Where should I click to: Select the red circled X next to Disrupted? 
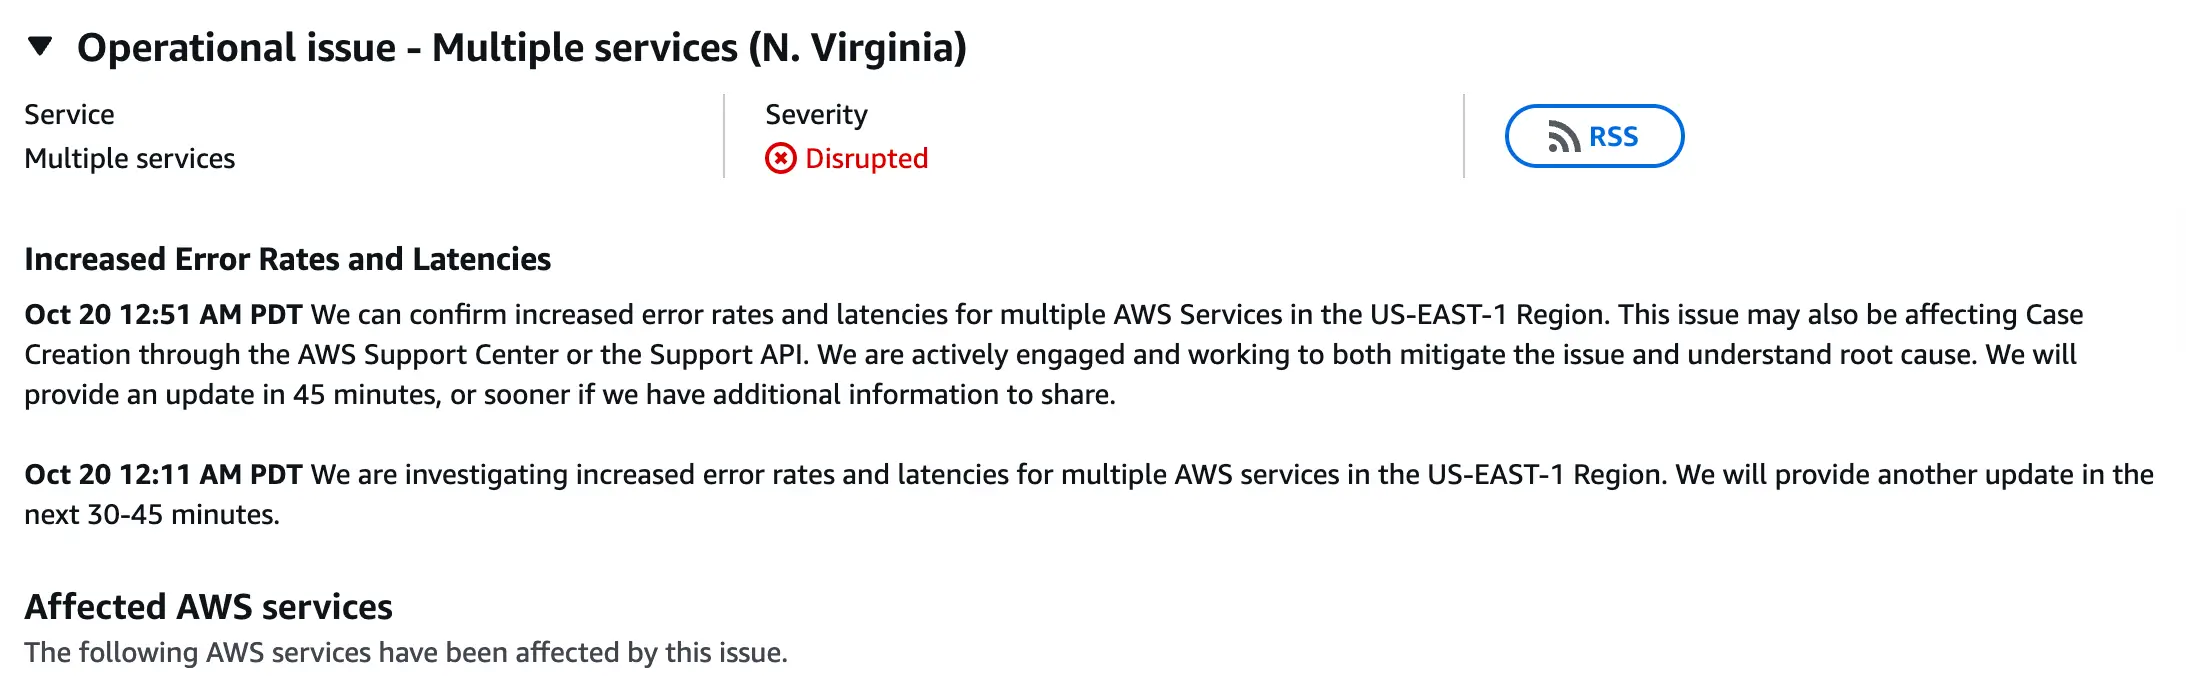[x=782, y=159]
